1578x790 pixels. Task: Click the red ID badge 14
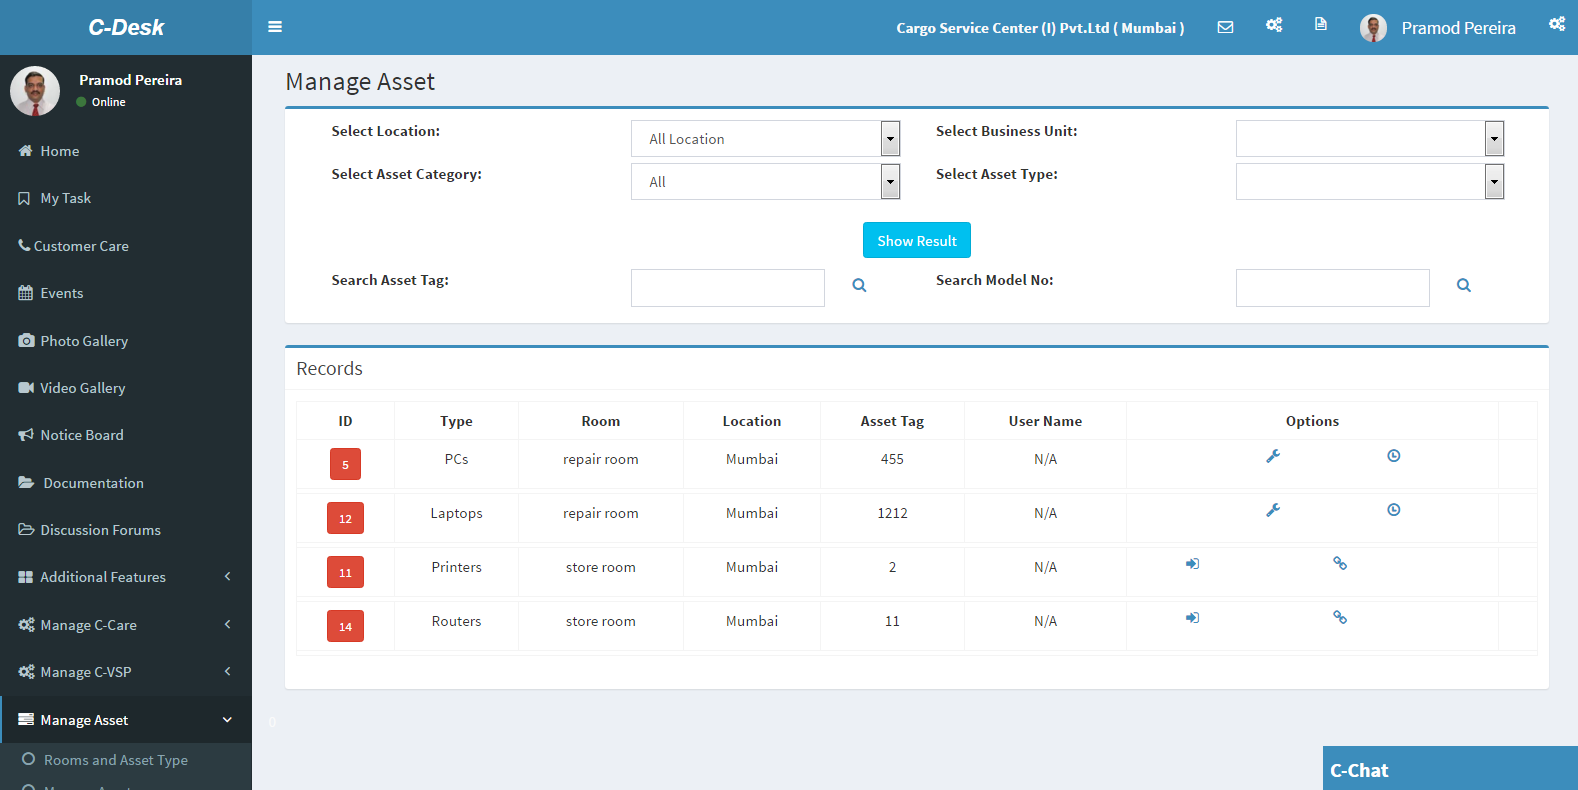(345, 626)
